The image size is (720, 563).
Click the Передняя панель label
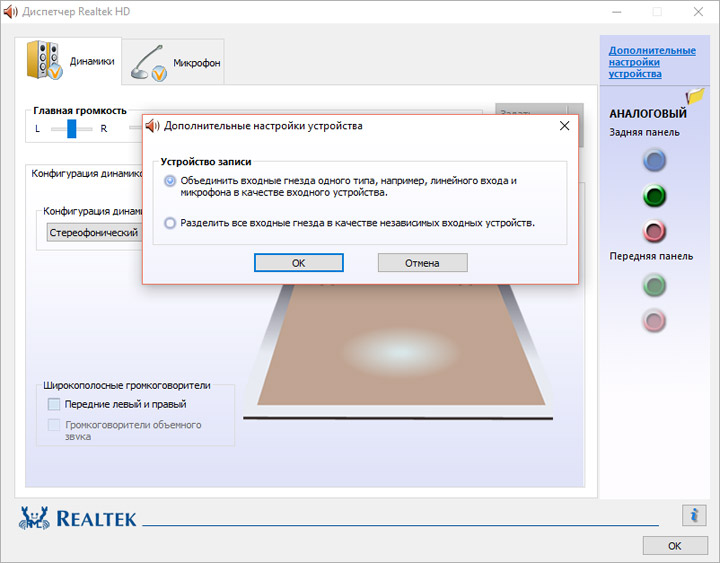click(x=651, y=256)
